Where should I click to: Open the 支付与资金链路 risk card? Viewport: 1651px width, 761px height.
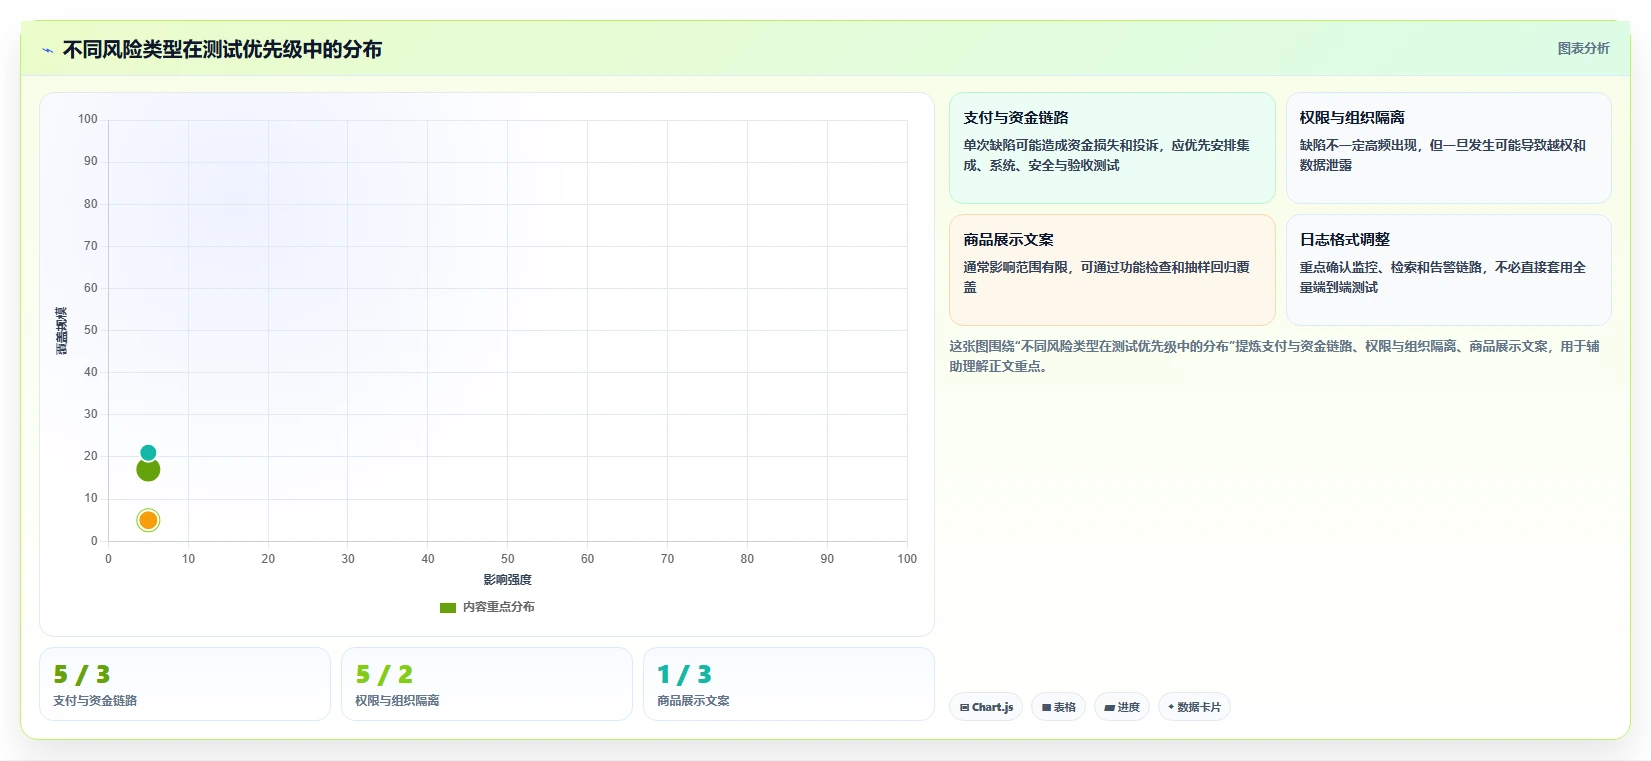pyautogui.click(x=1112, y=148)
